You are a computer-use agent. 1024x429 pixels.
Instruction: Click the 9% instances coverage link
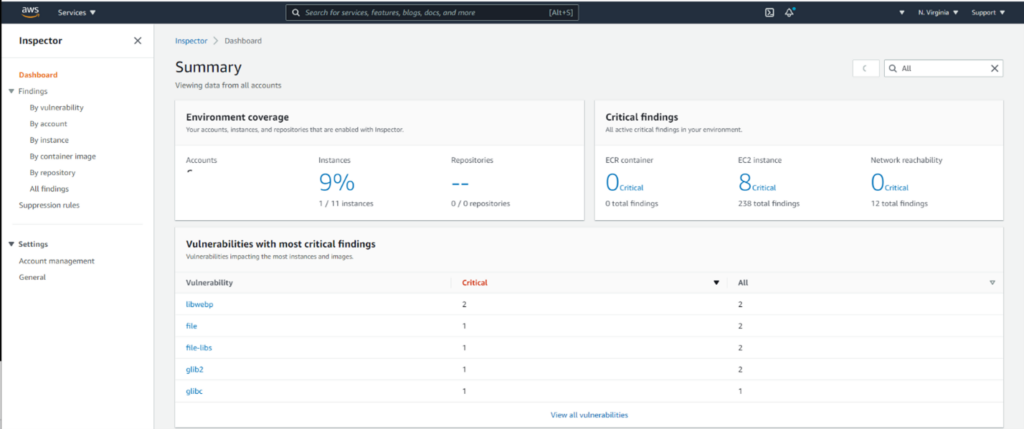pos(336,183)
